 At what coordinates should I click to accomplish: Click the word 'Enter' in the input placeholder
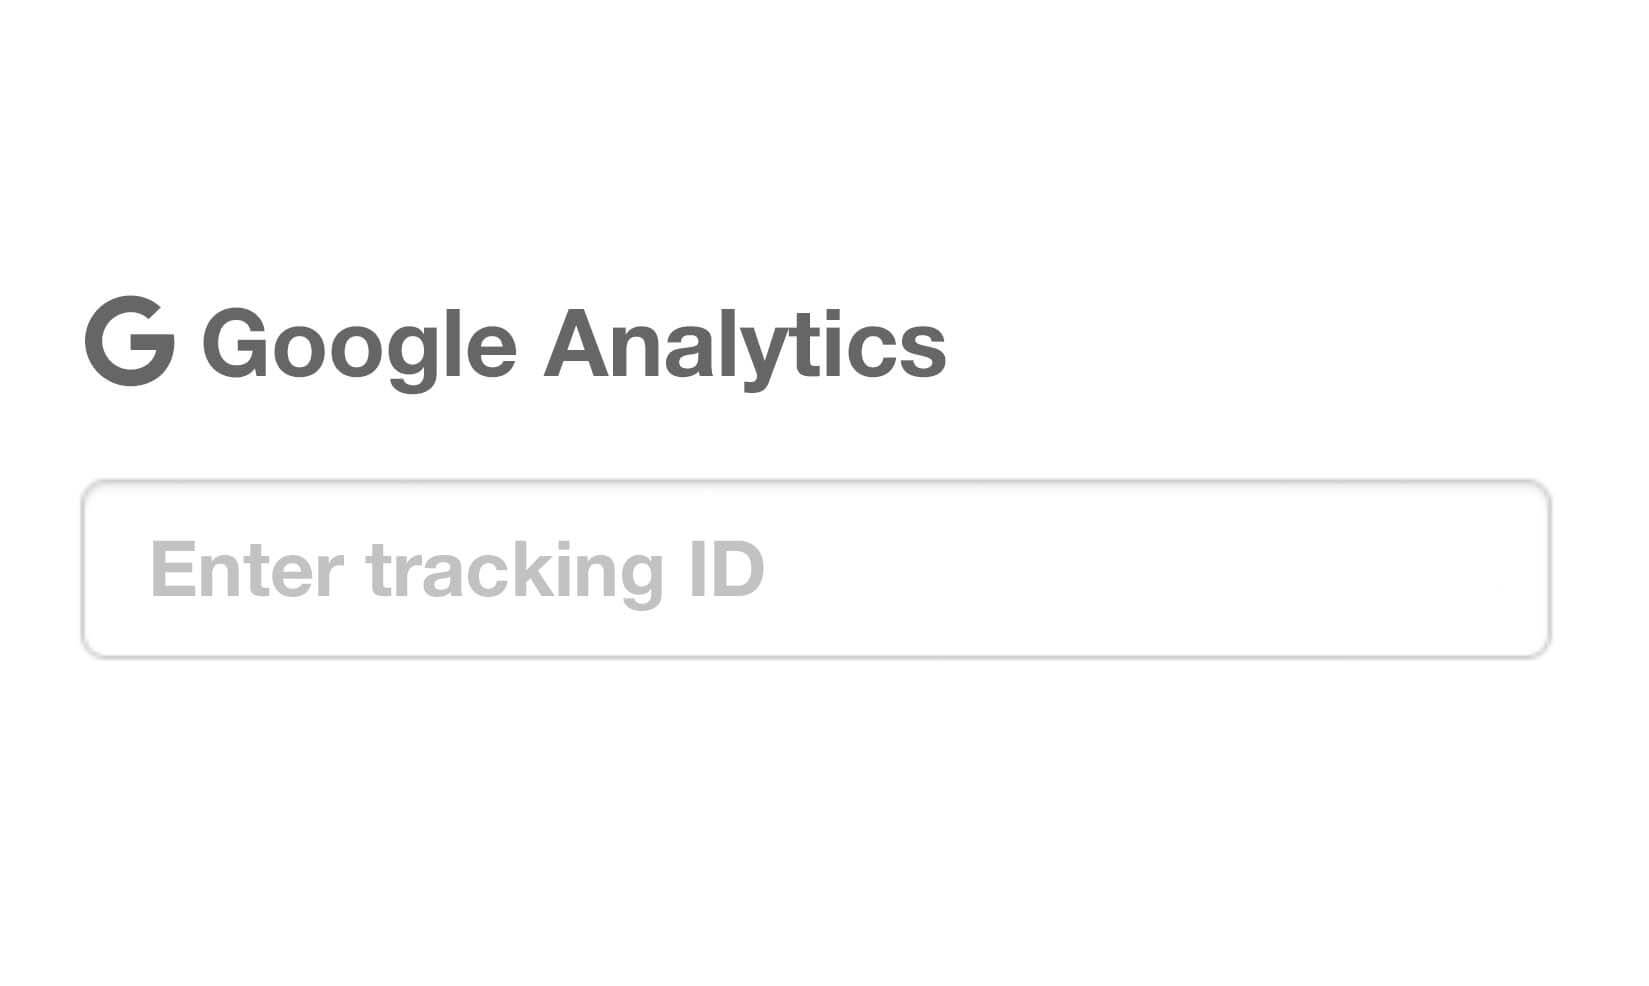coord(247,569)
